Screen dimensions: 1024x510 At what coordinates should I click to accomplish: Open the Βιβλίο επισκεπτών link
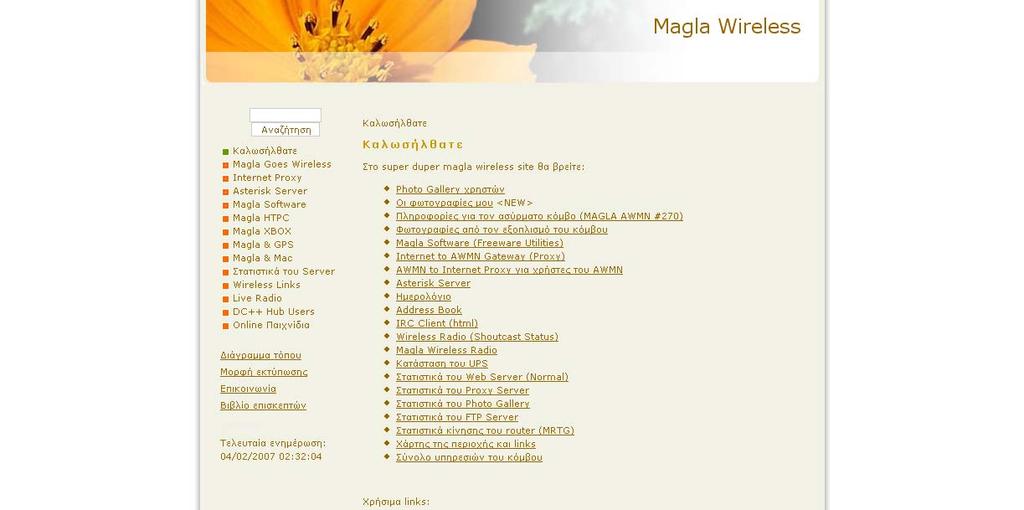pyautogui.click(x=263, y=406)
